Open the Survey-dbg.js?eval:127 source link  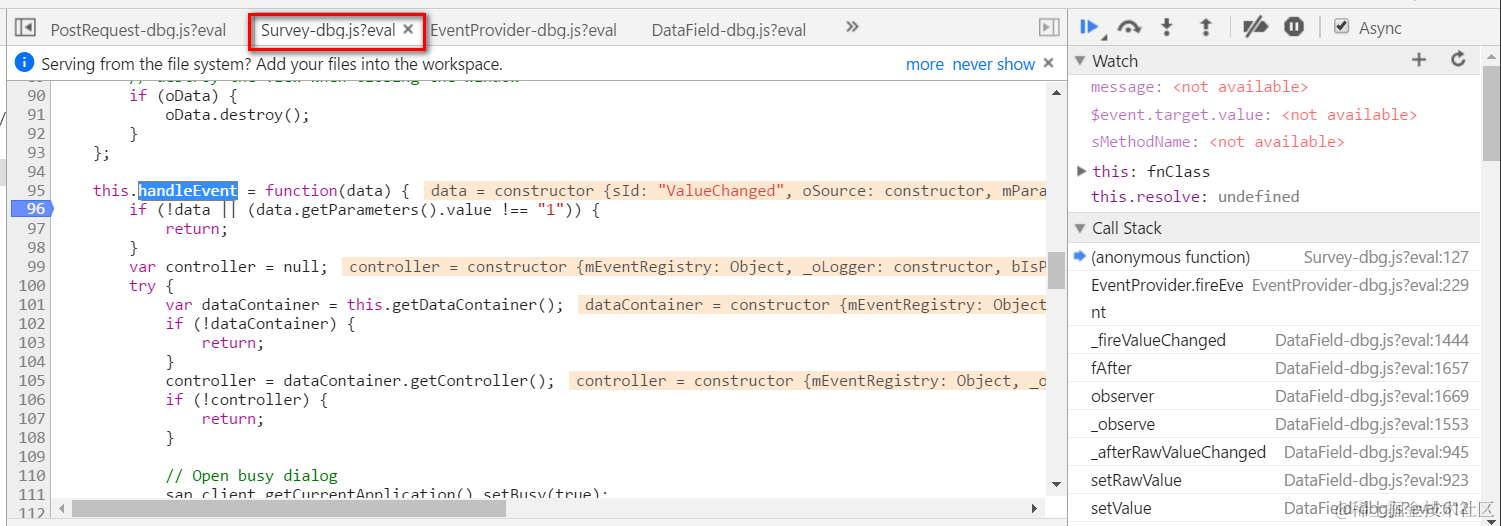pyautogui.click(x=1386, y=257)
